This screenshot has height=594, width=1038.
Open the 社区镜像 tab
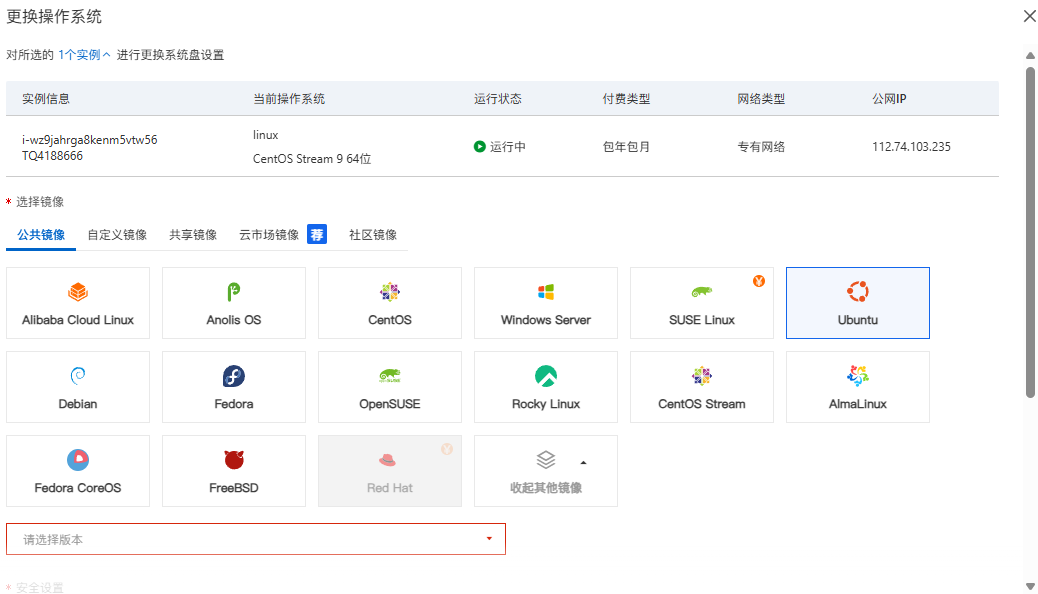[373, 234]
